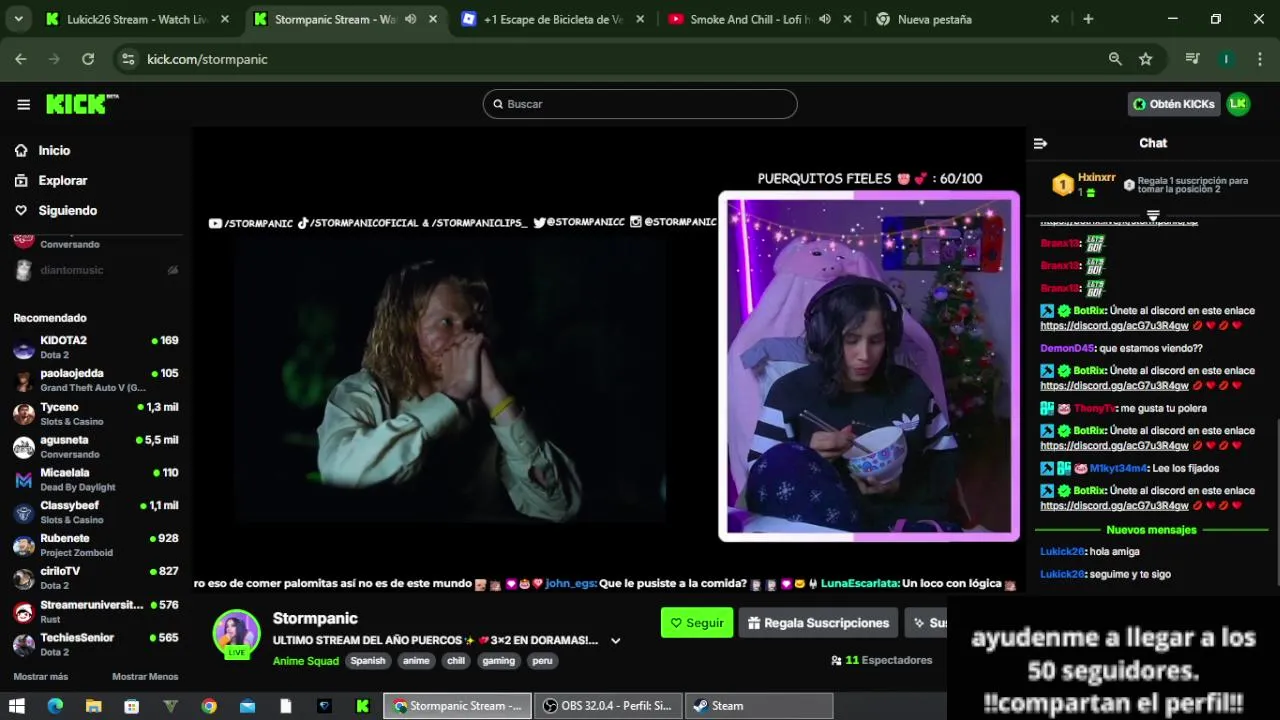Click the green LK profile avatar
1280x720 pixels.
pos(1238,104)
